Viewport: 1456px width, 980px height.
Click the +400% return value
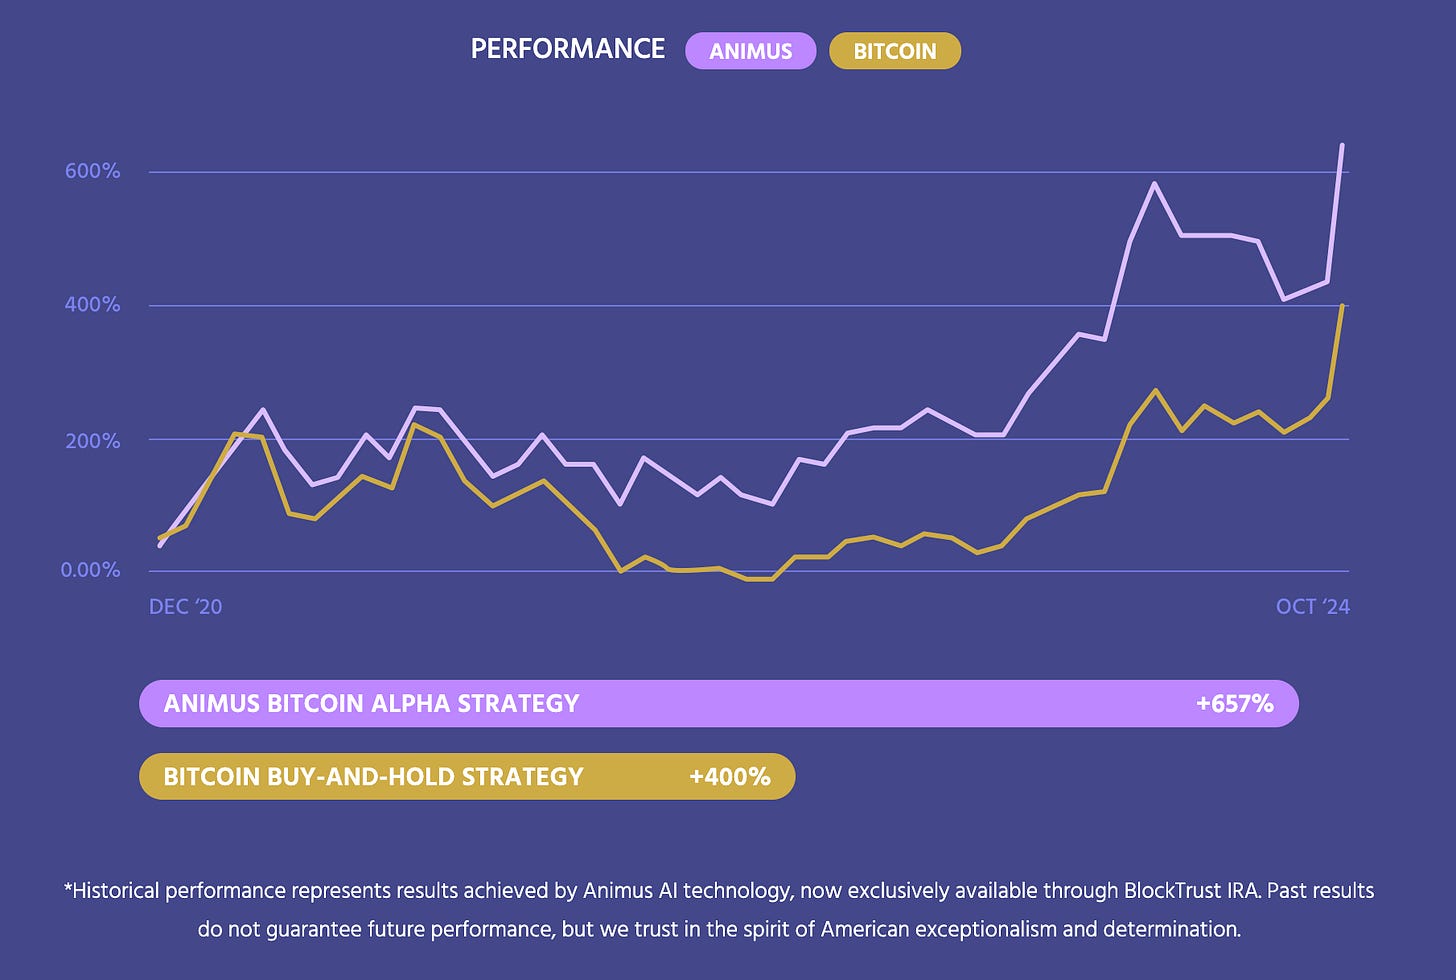[730, 777]
